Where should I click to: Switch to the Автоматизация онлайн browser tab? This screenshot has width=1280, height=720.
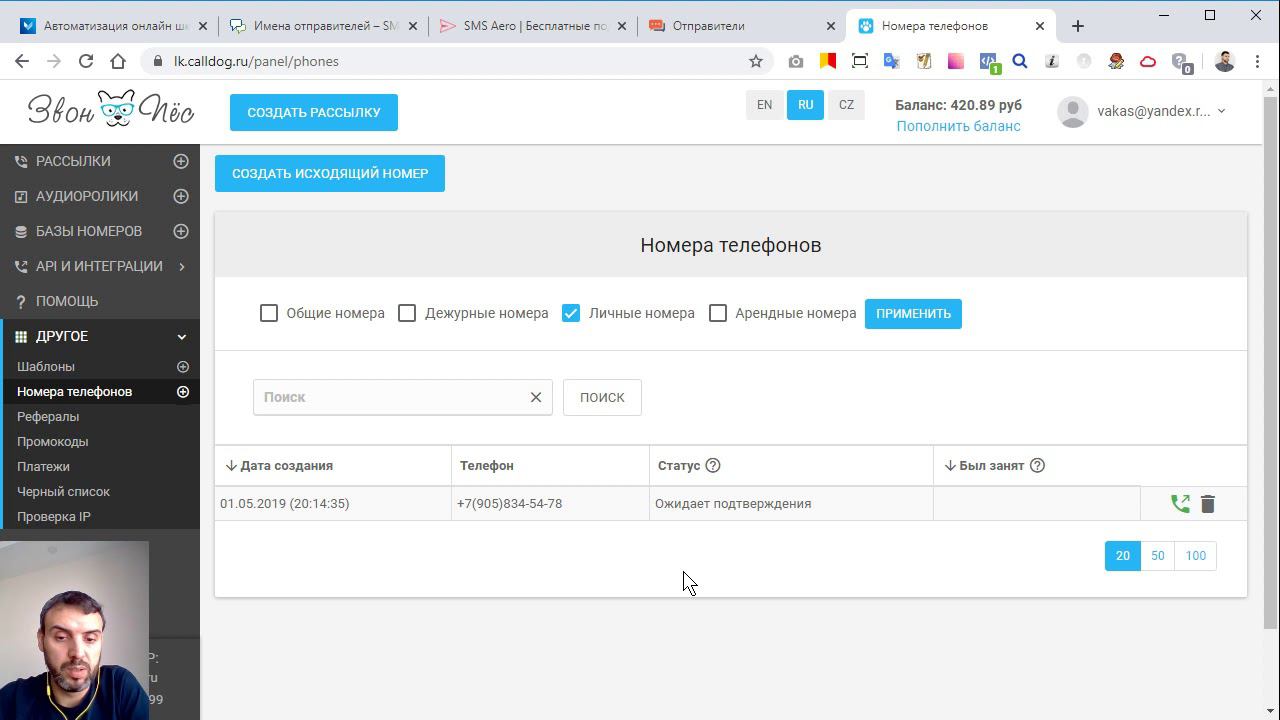[113, 26]
